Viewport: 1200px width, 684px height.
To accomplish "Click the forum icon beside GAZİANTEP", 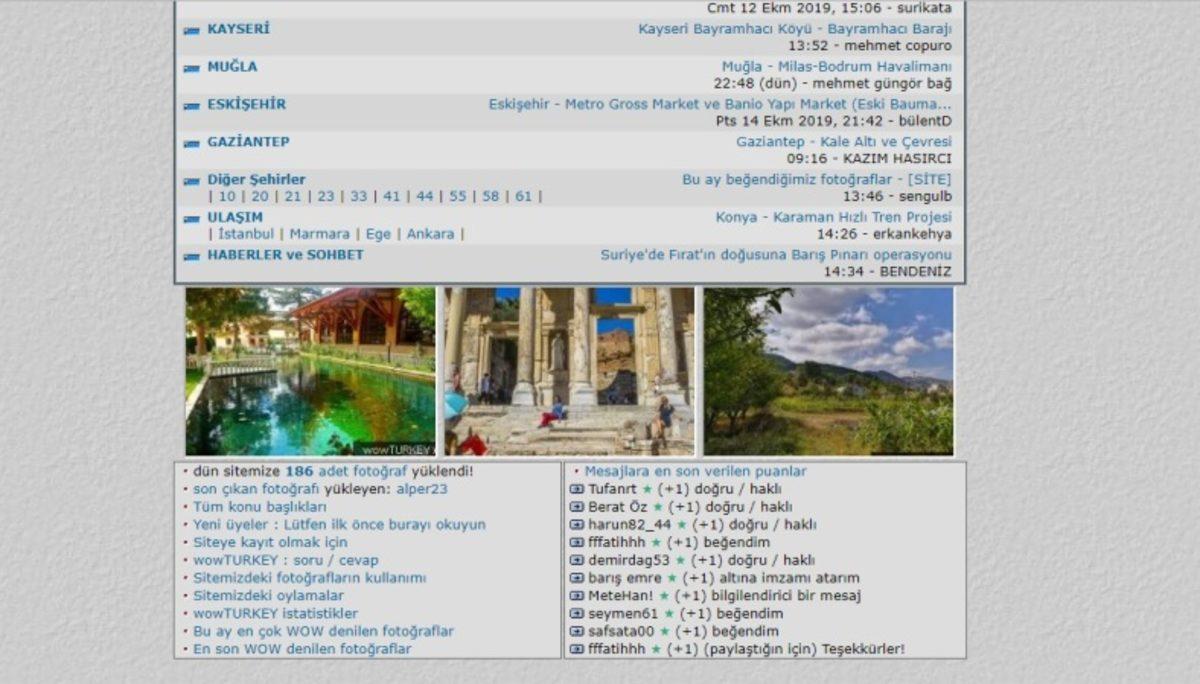I will [x=192, y=142].
